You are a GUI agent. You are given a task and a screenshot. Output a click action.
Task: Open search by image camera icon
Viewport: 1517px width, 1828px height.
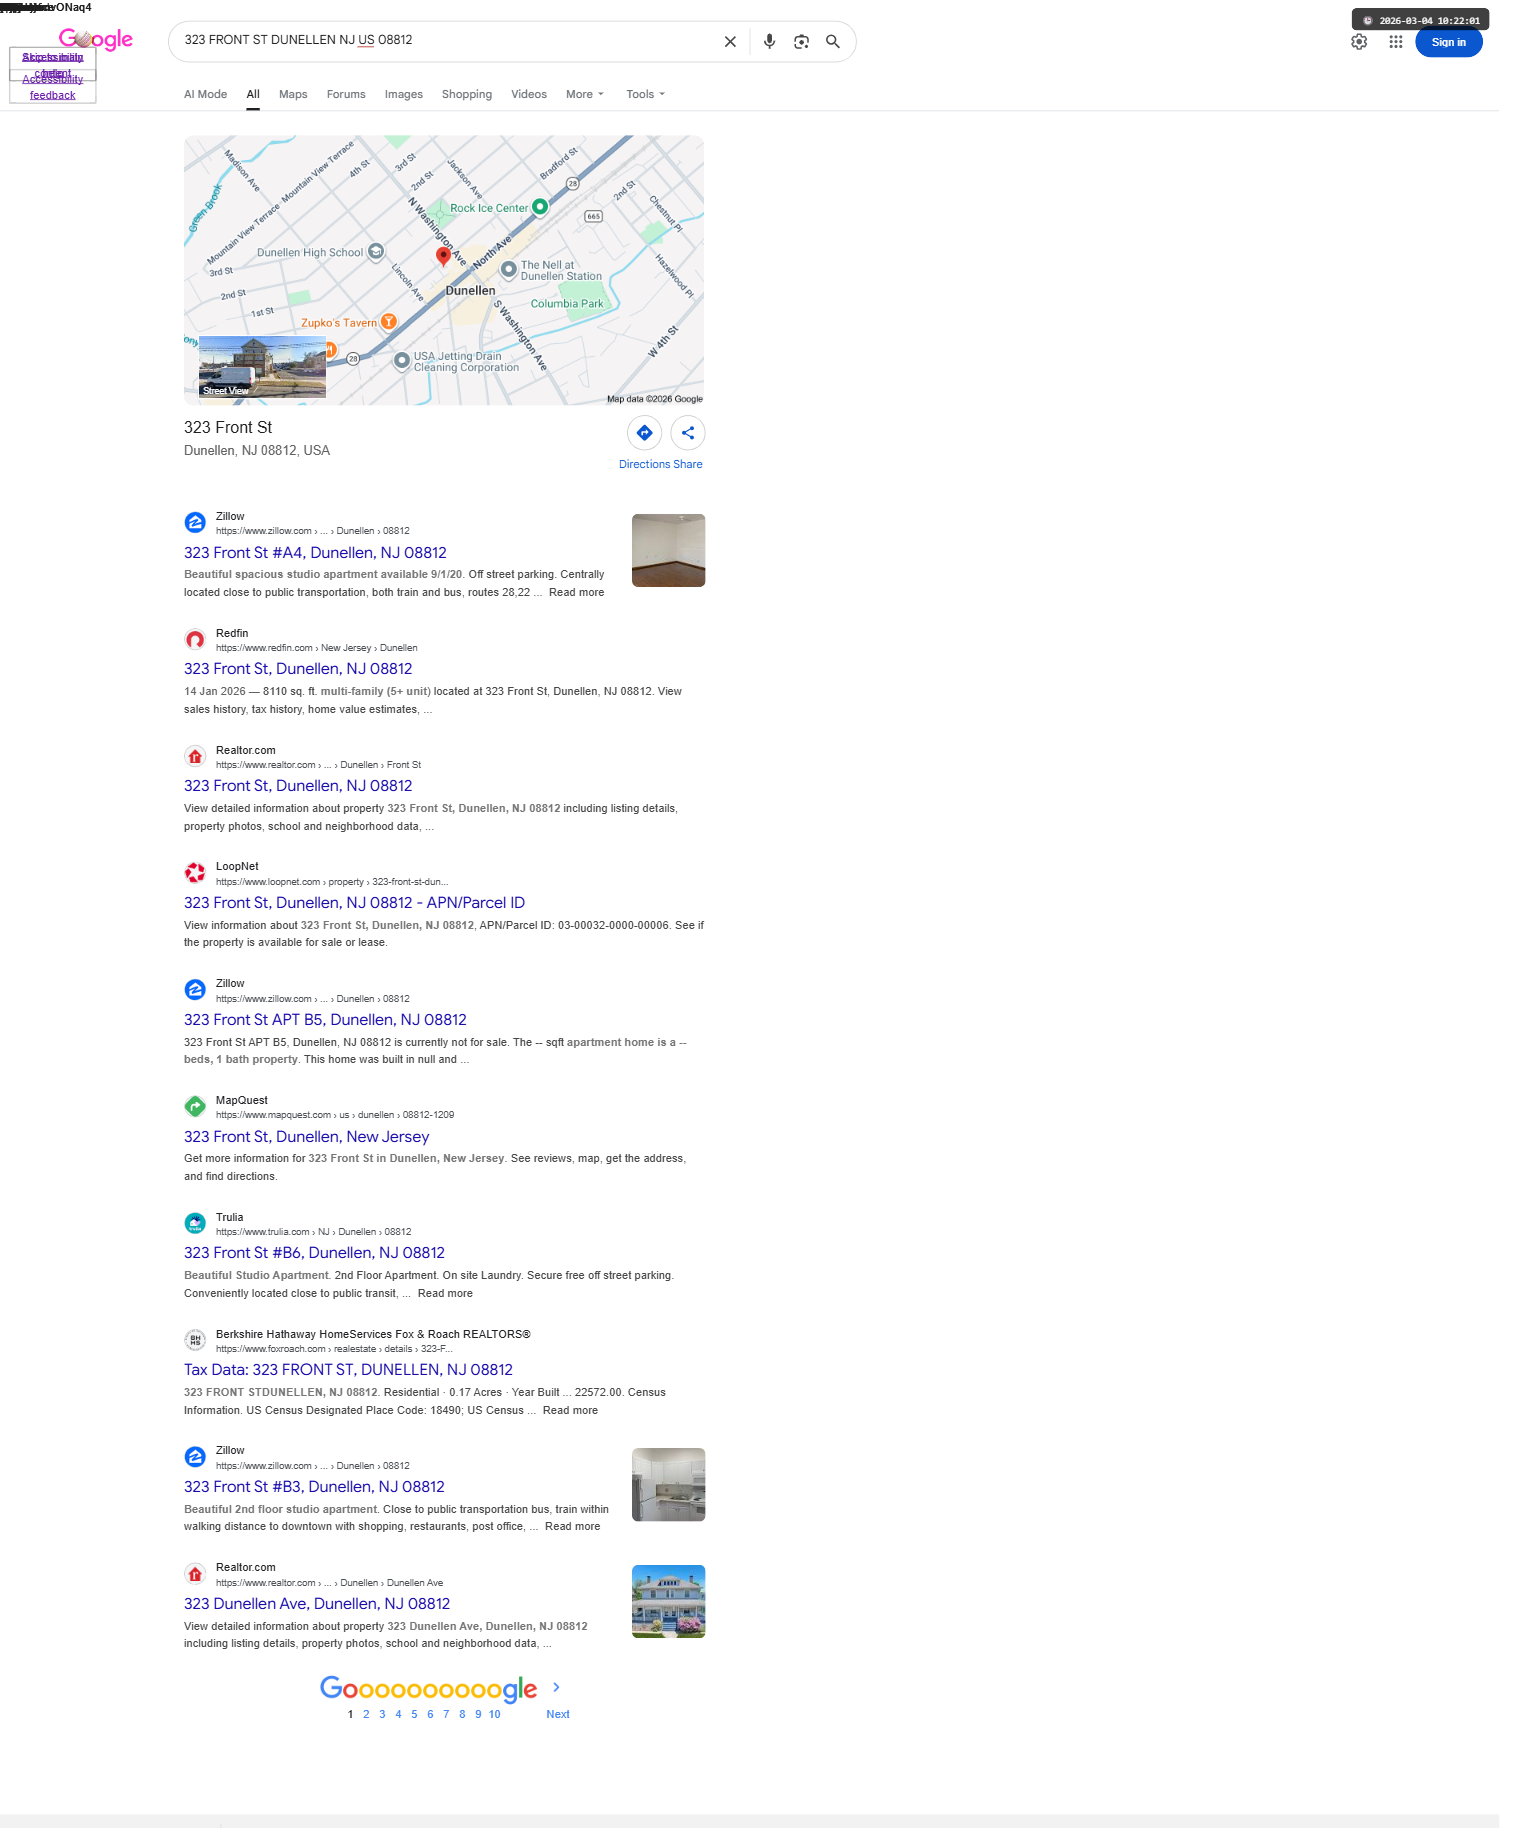(801, 42)
